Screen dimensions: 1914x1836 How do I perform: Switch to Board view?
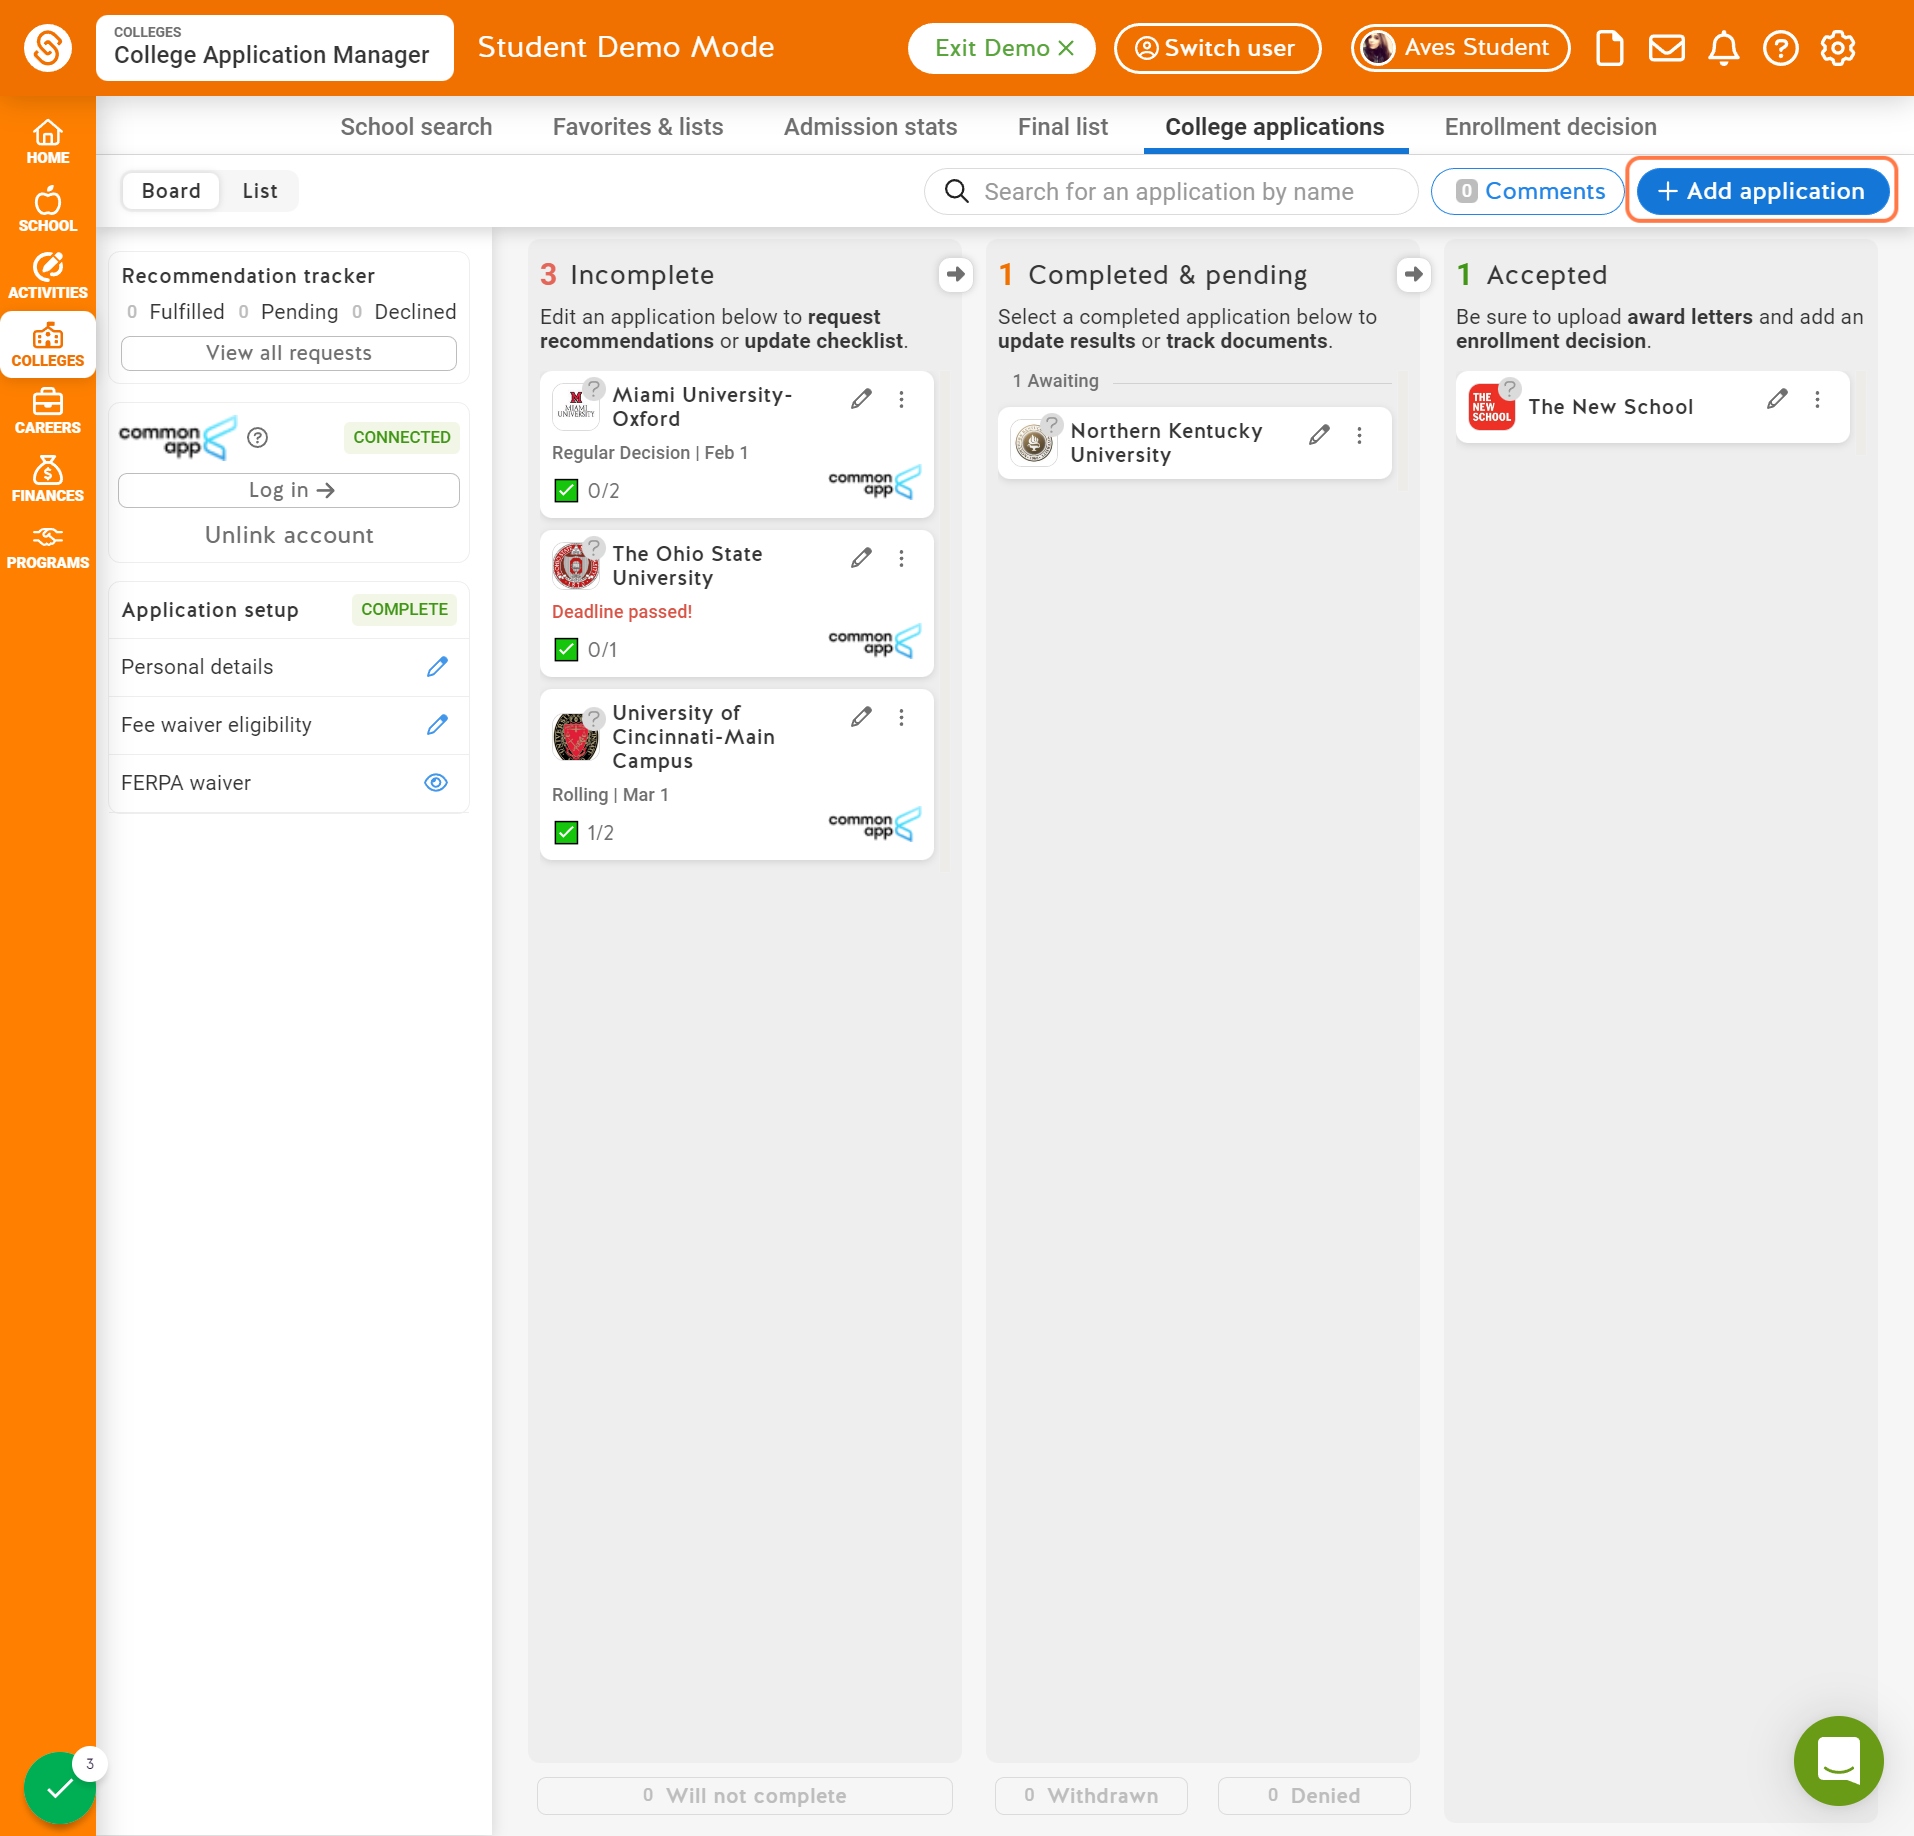pyautogui.click(x=171, y=191)
